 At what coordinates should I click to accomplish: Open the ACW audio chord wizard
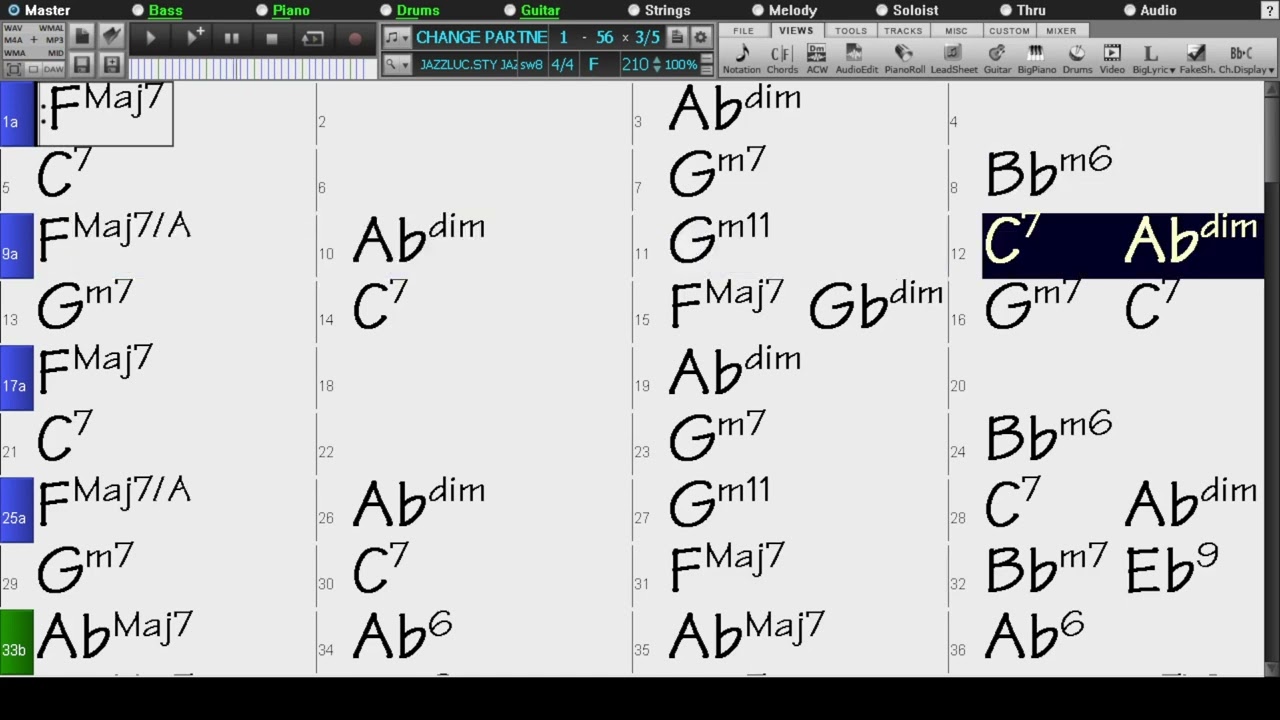pos(817,59)
